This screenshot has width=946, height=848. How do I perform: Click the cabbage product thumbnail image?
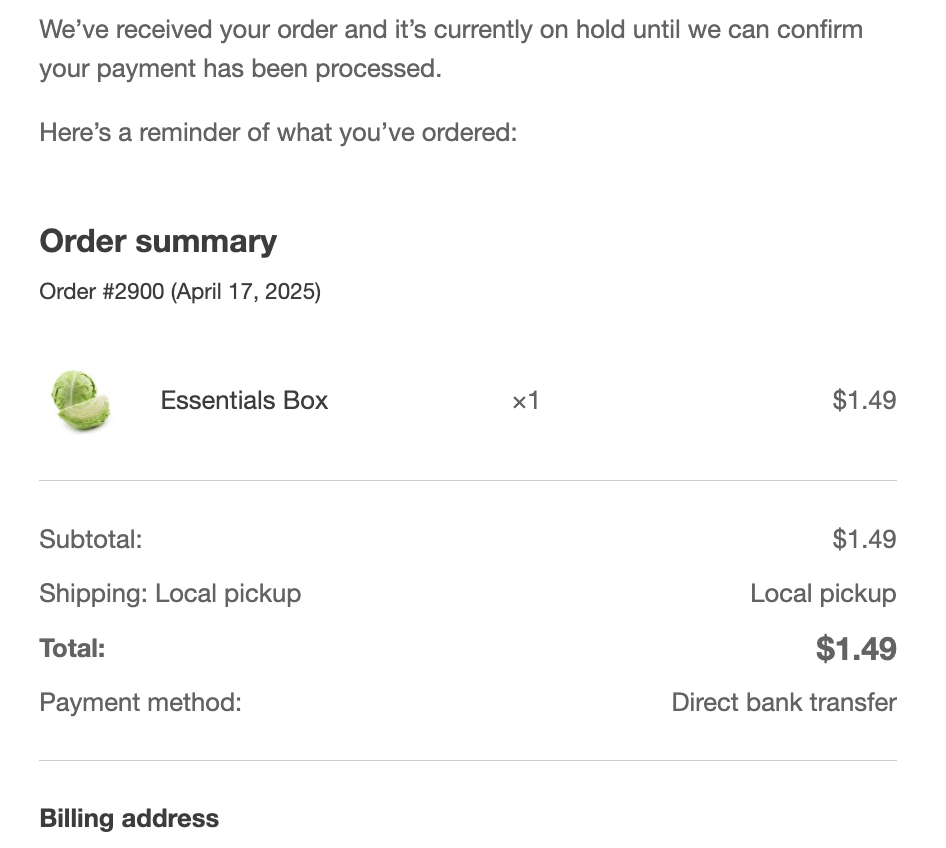coord(81,400)
